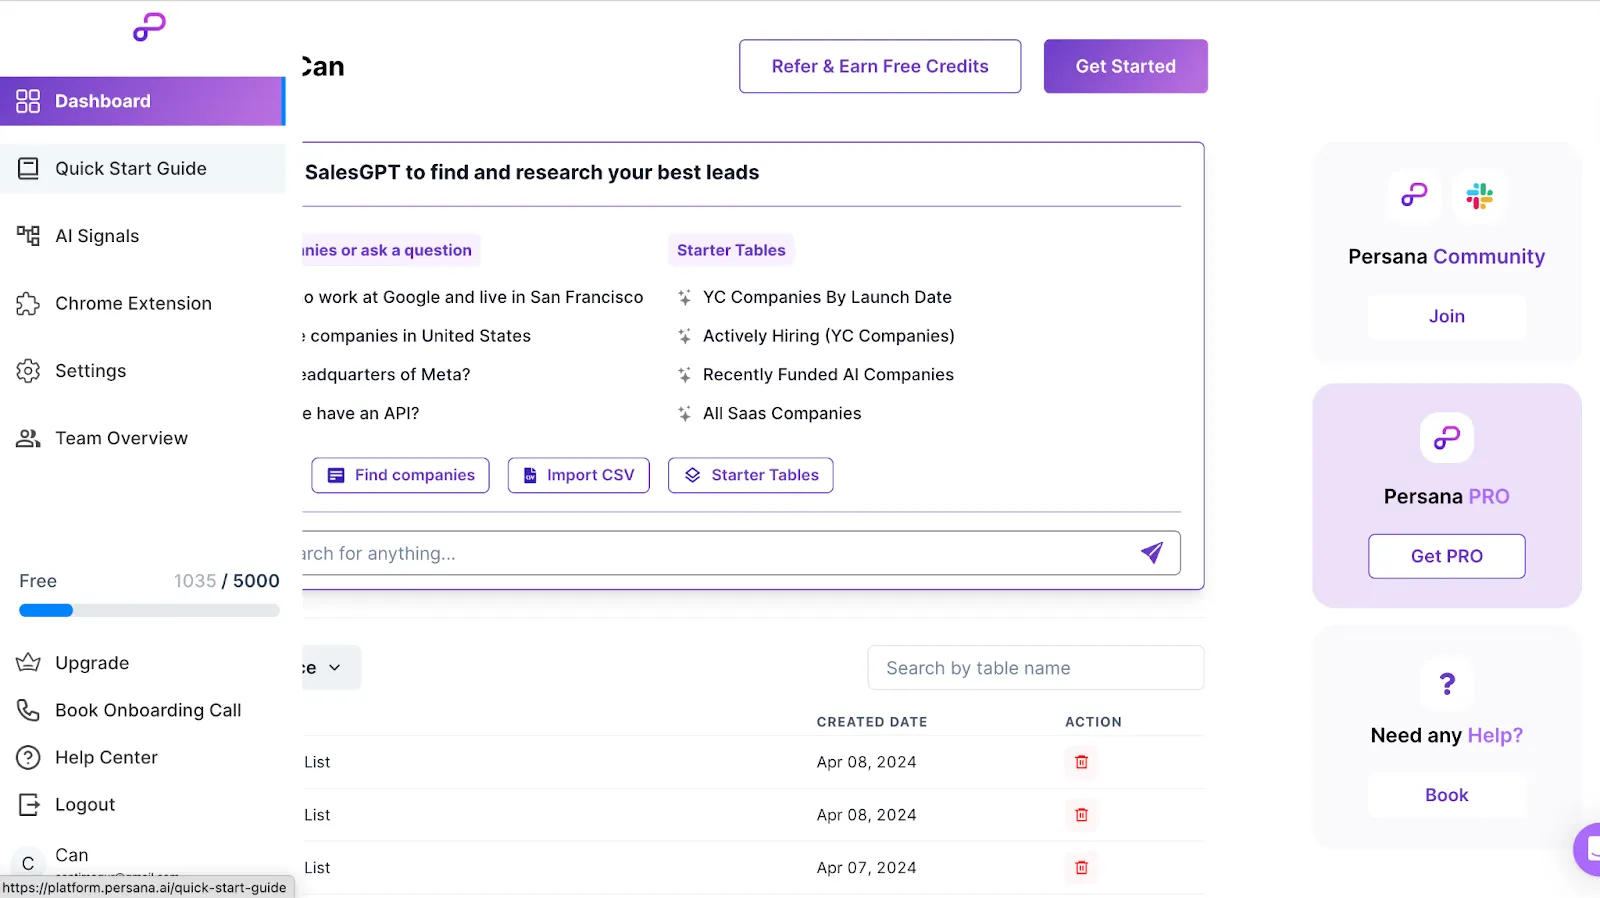
Task: Click Refer & Earn Free Credits button
Action: tap(880, 66)
